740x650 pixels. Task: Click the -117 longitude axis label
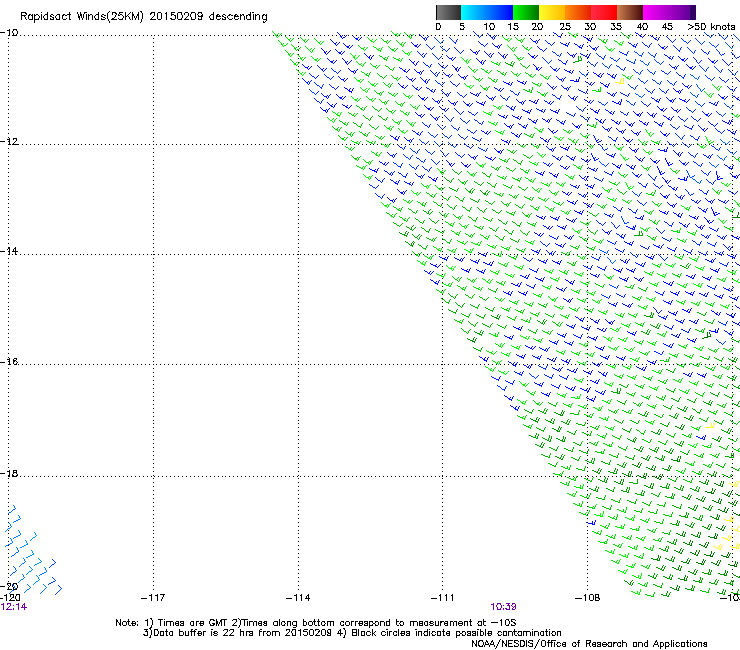tap(153, 598)
